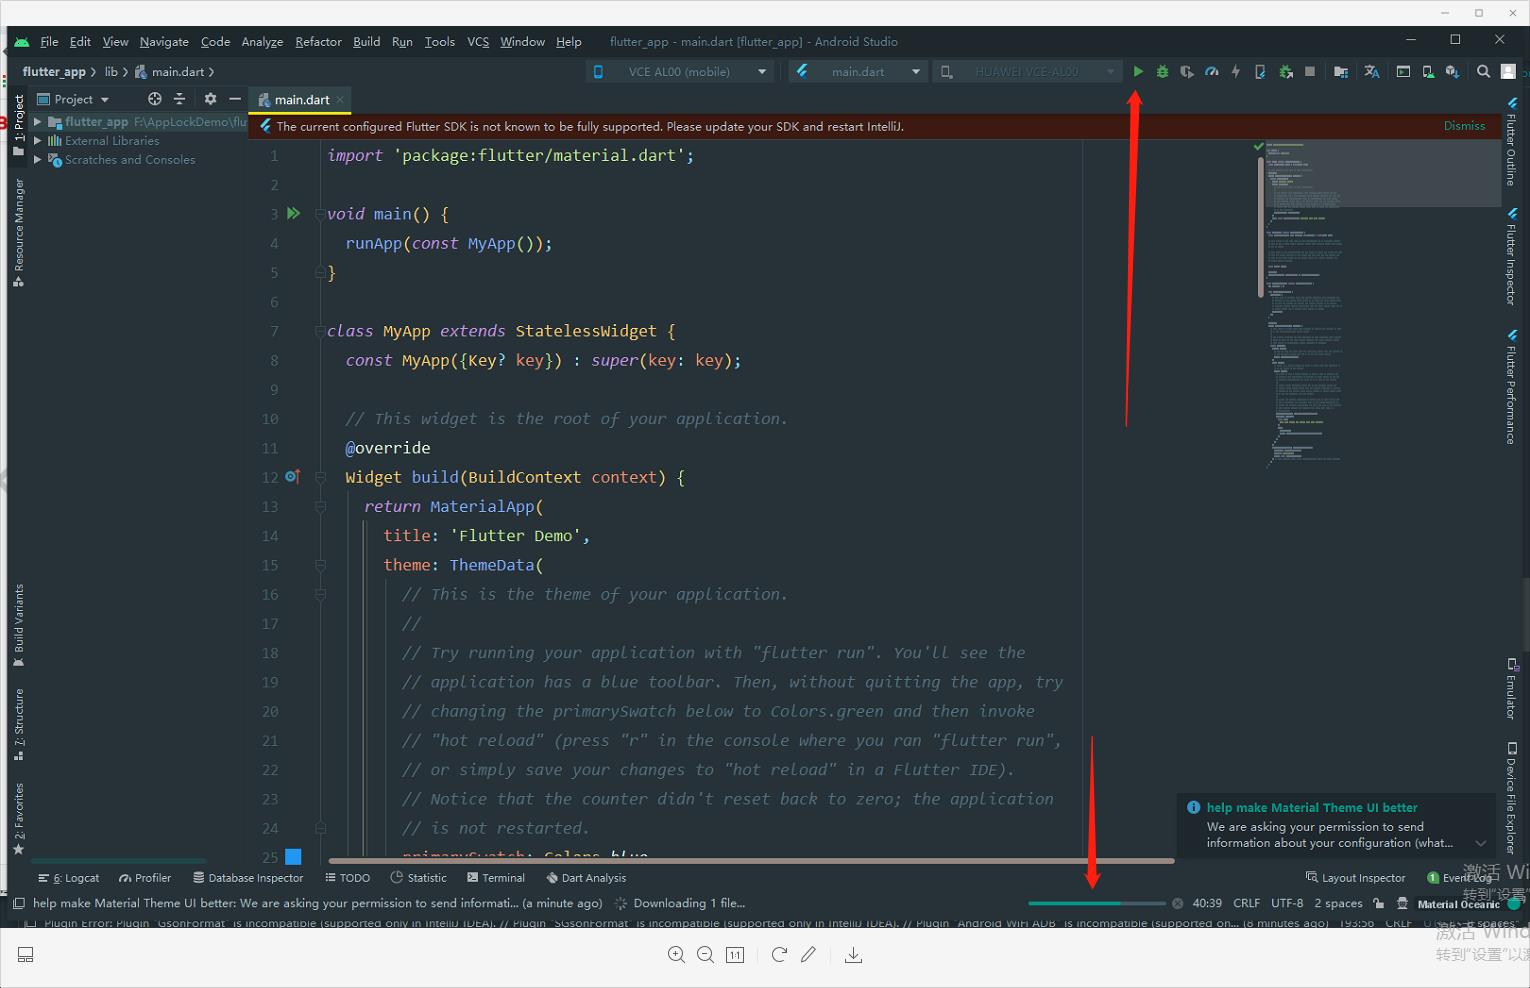Expand the notification chevron in popup
1530x988 pixels.
[x=1481, y=843]
